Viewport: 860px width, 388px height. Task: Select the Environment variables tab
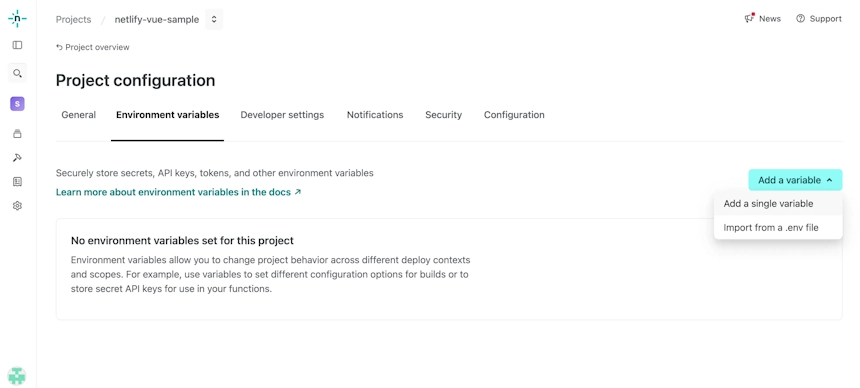167,115
